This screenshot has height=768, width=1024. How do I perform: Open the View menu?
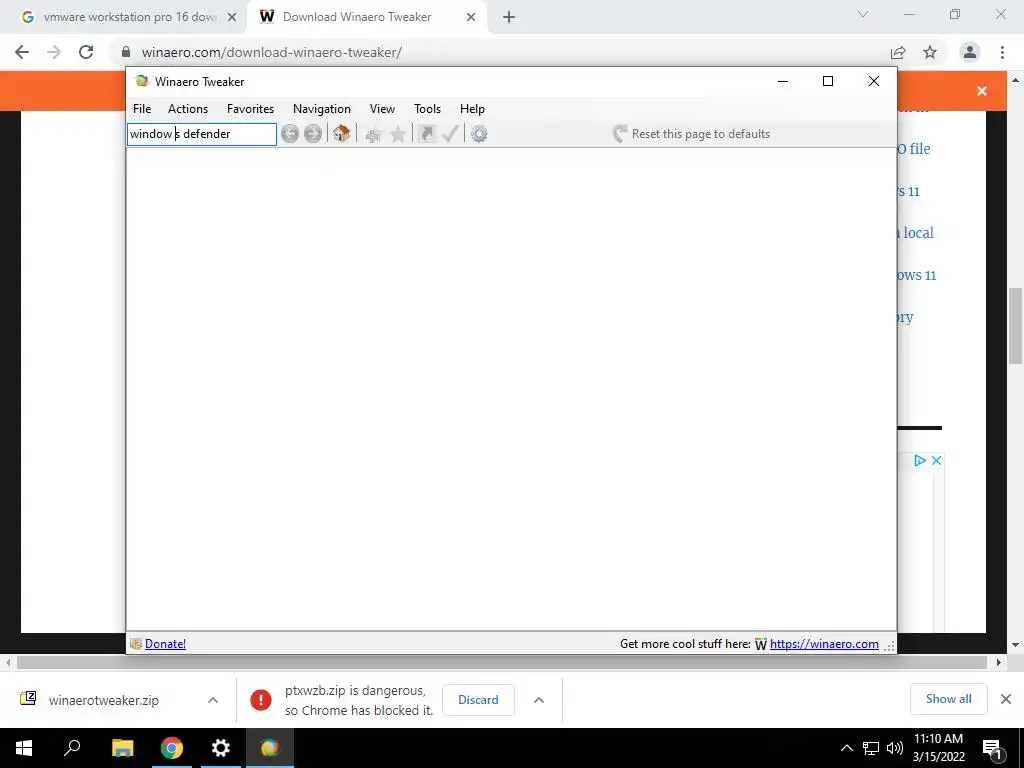(382, 109)
